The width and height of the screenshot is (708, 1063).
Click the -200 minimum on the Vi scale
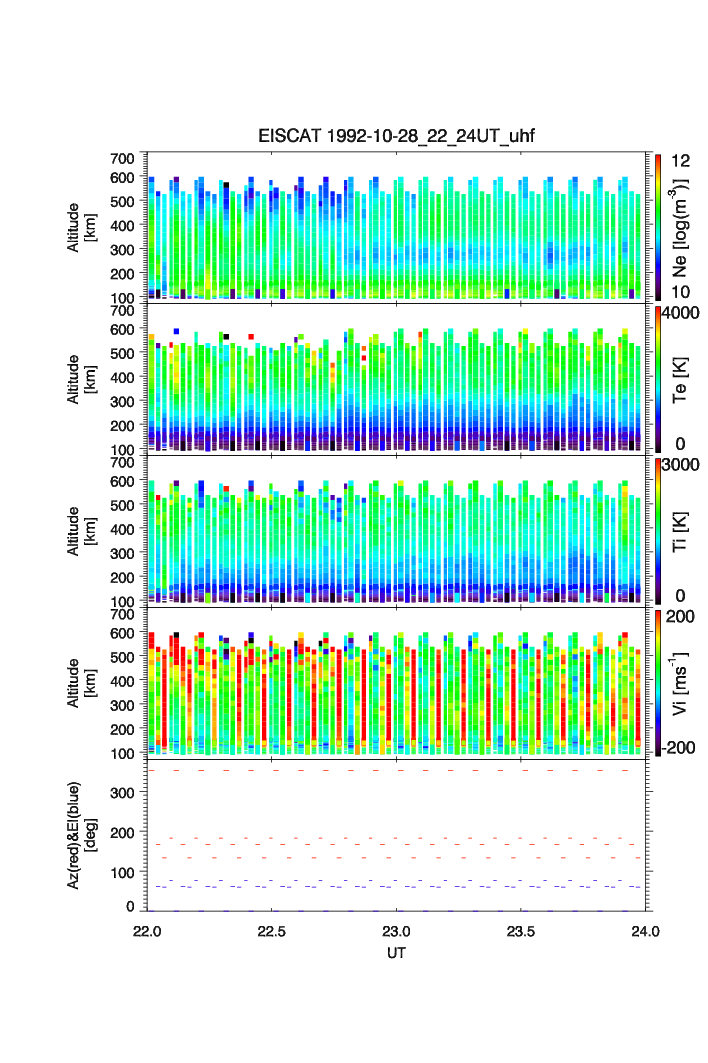pos(678,748)
